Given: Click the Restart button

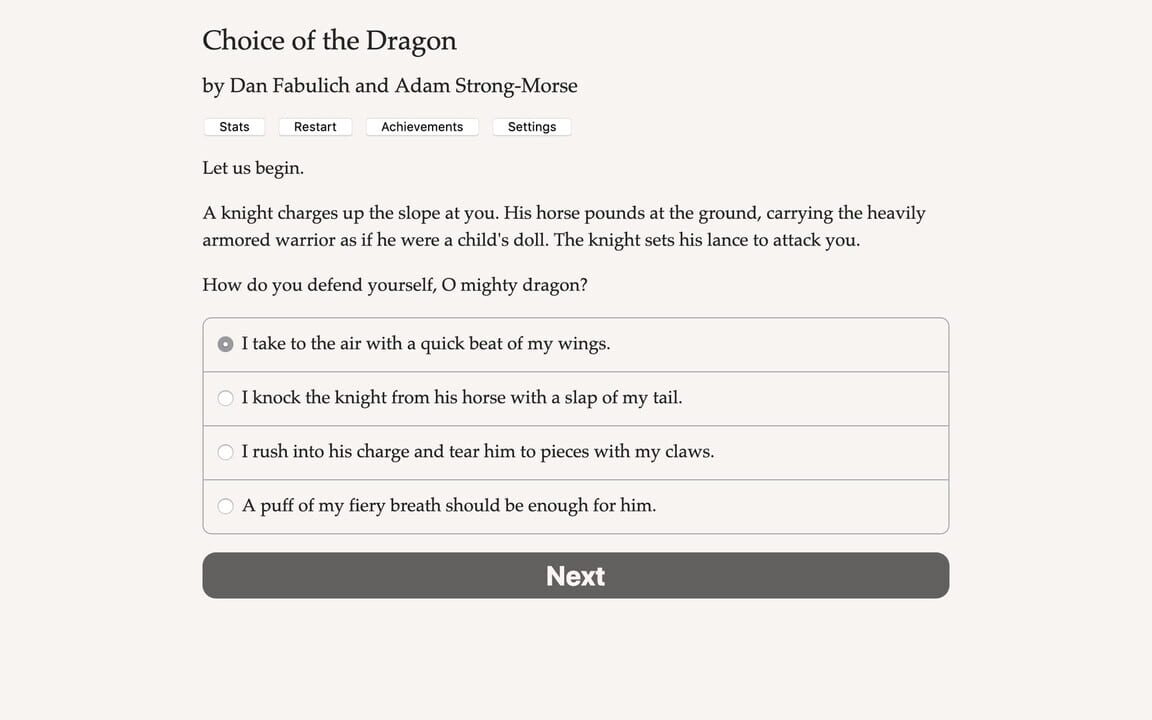Looking at the screenshot, I should (x=315, y=126).
